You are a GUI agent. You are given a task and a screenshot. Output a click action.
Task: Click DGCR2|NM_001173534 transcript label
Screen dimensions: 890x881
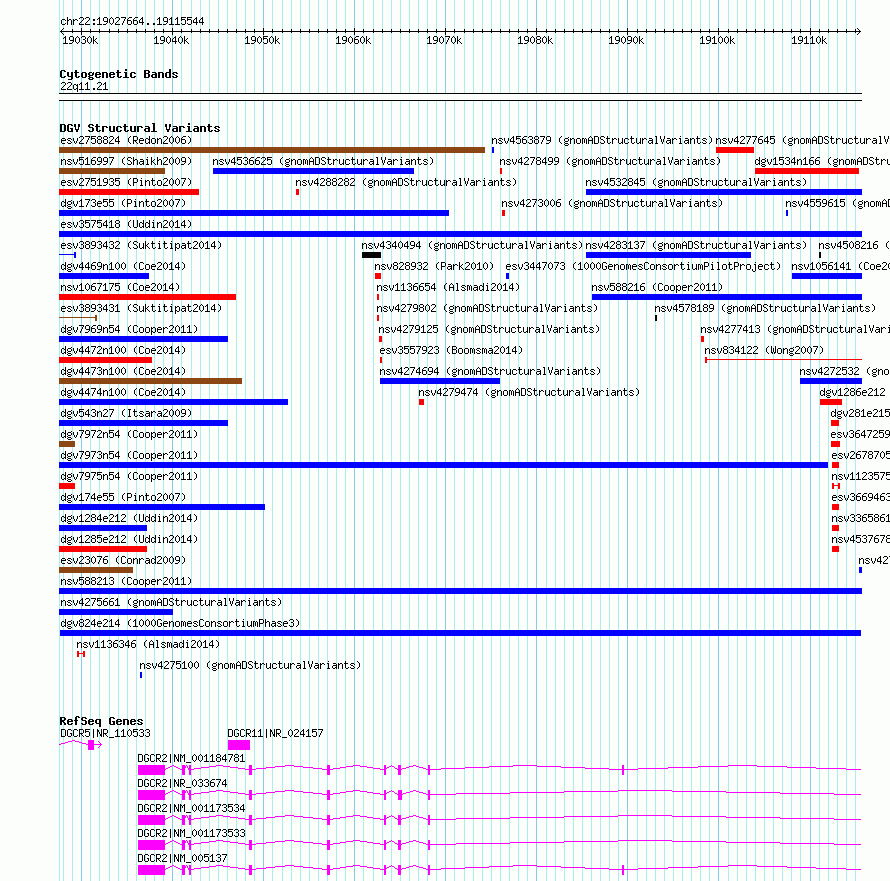pos(191,808)
